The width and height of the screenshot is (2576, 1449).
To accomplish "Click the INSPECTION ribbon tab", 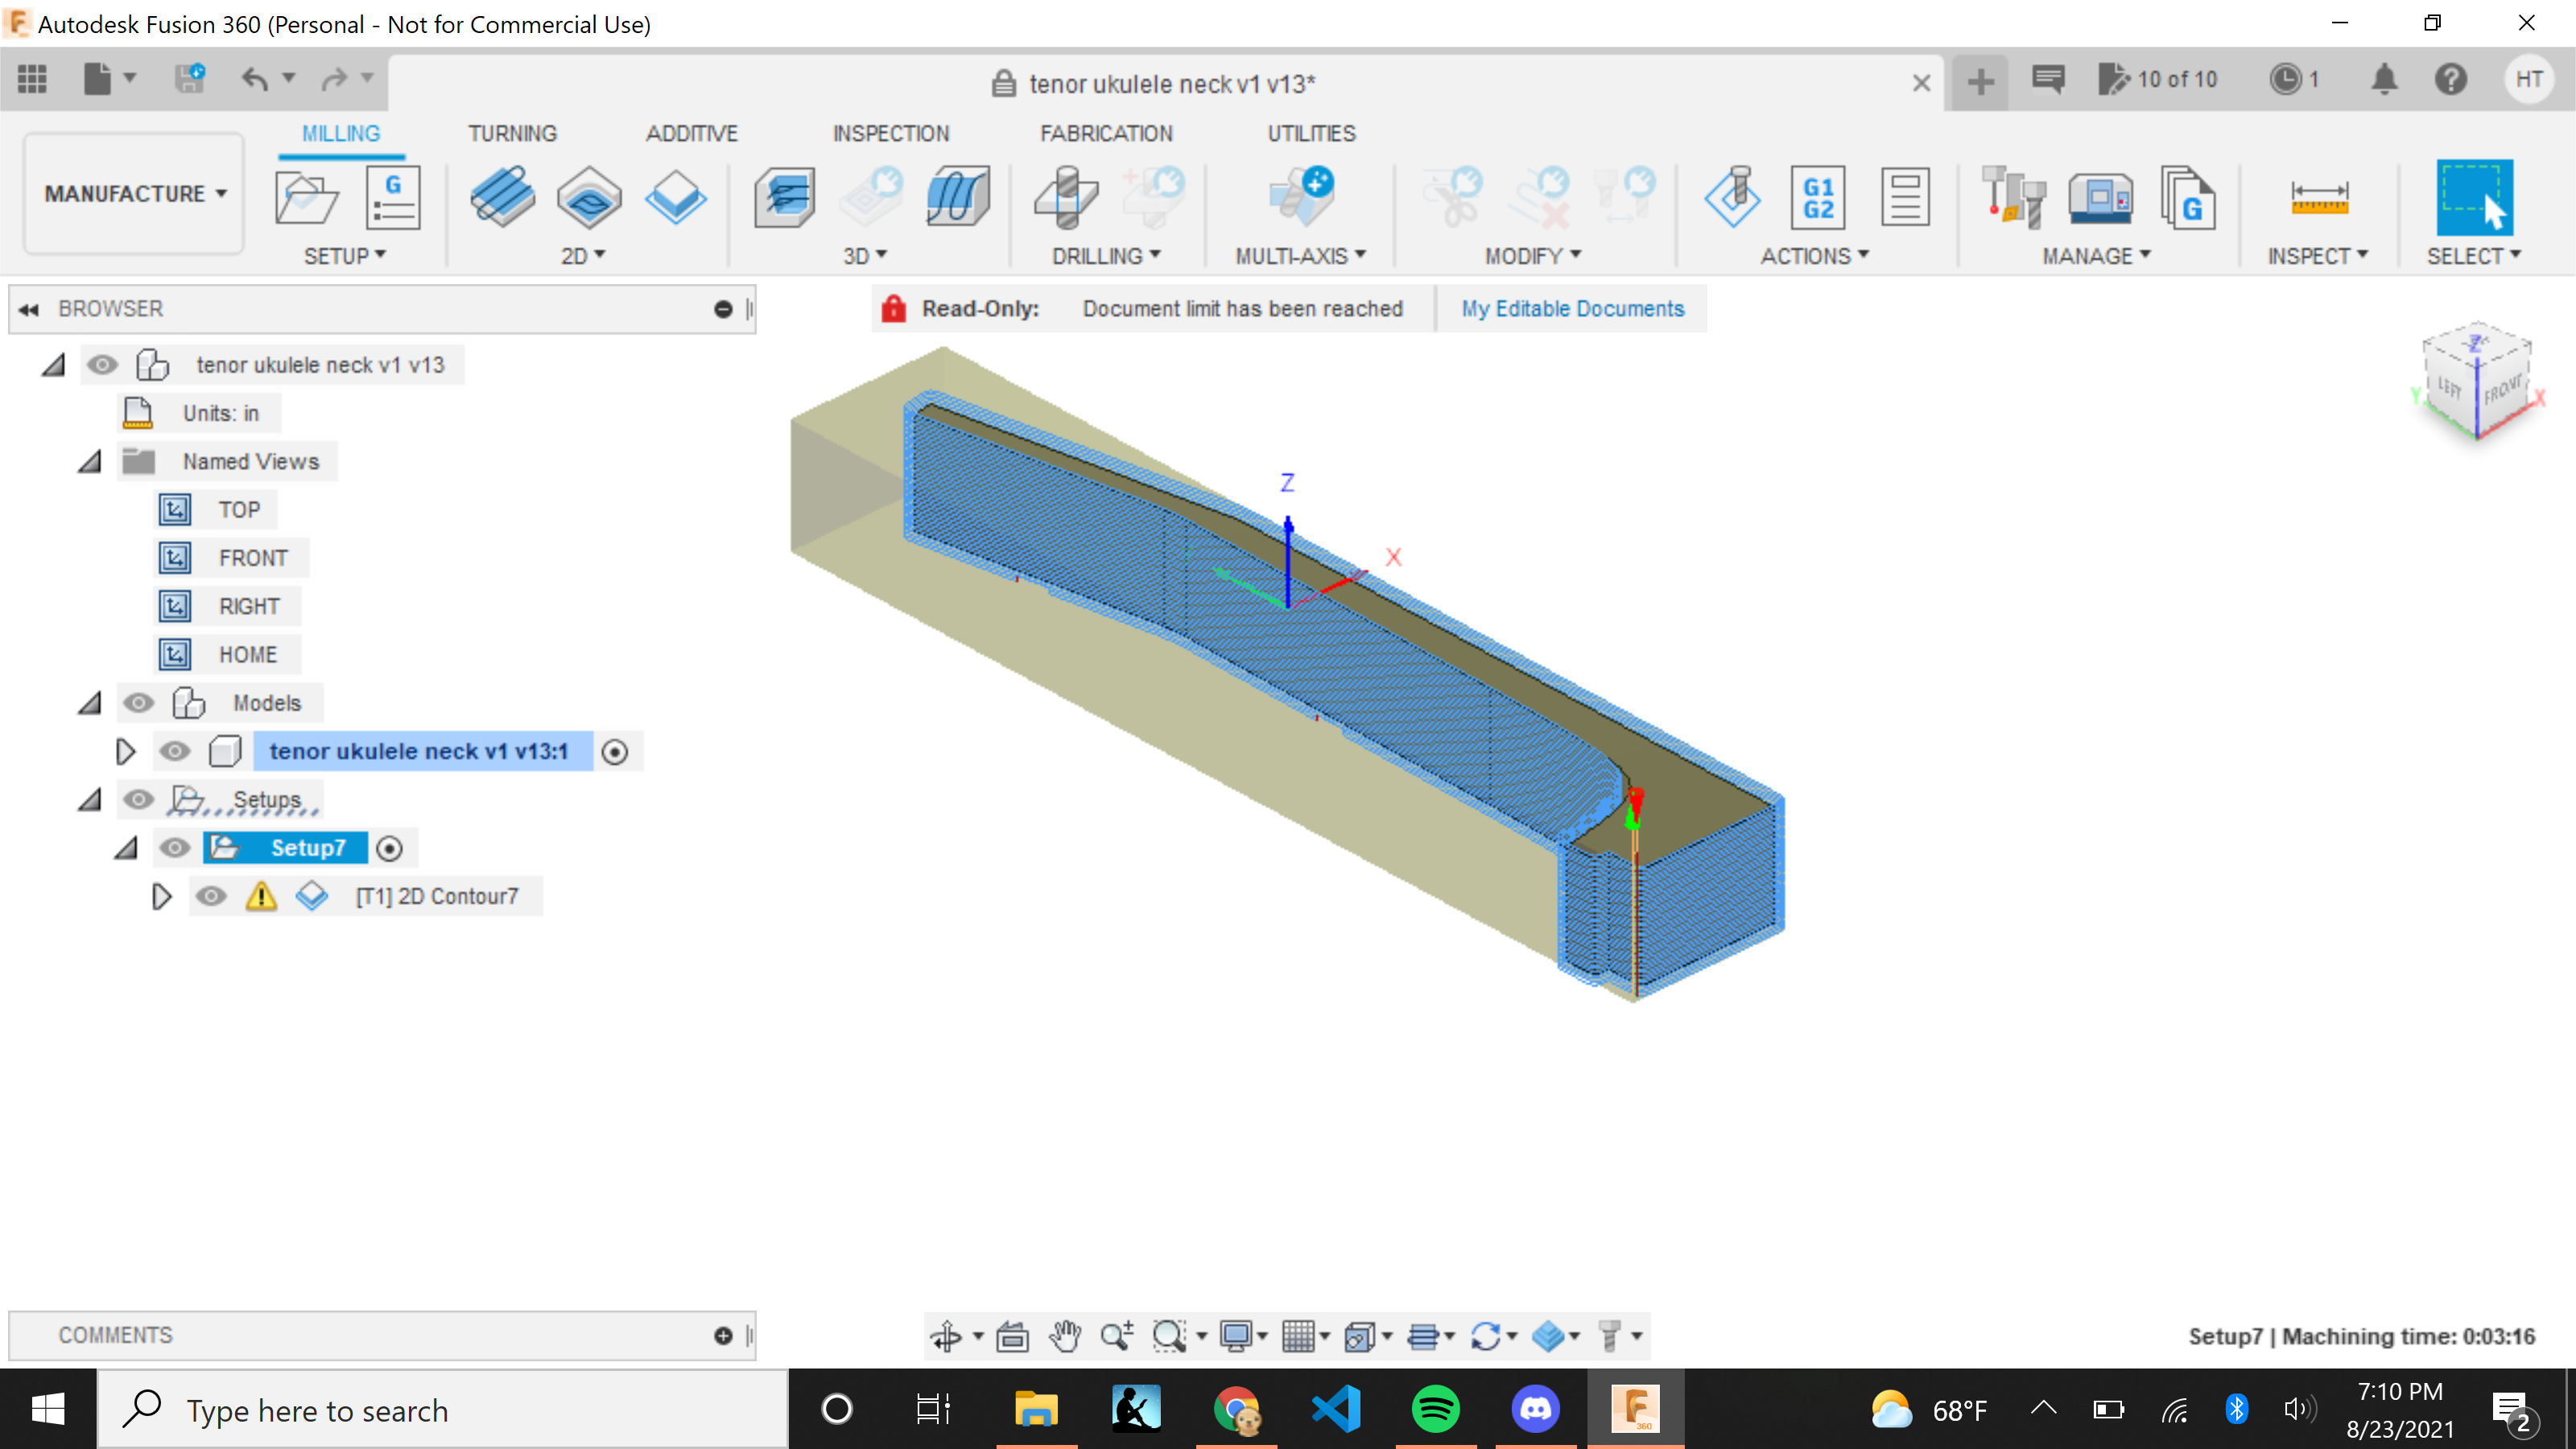I will 888,133.
